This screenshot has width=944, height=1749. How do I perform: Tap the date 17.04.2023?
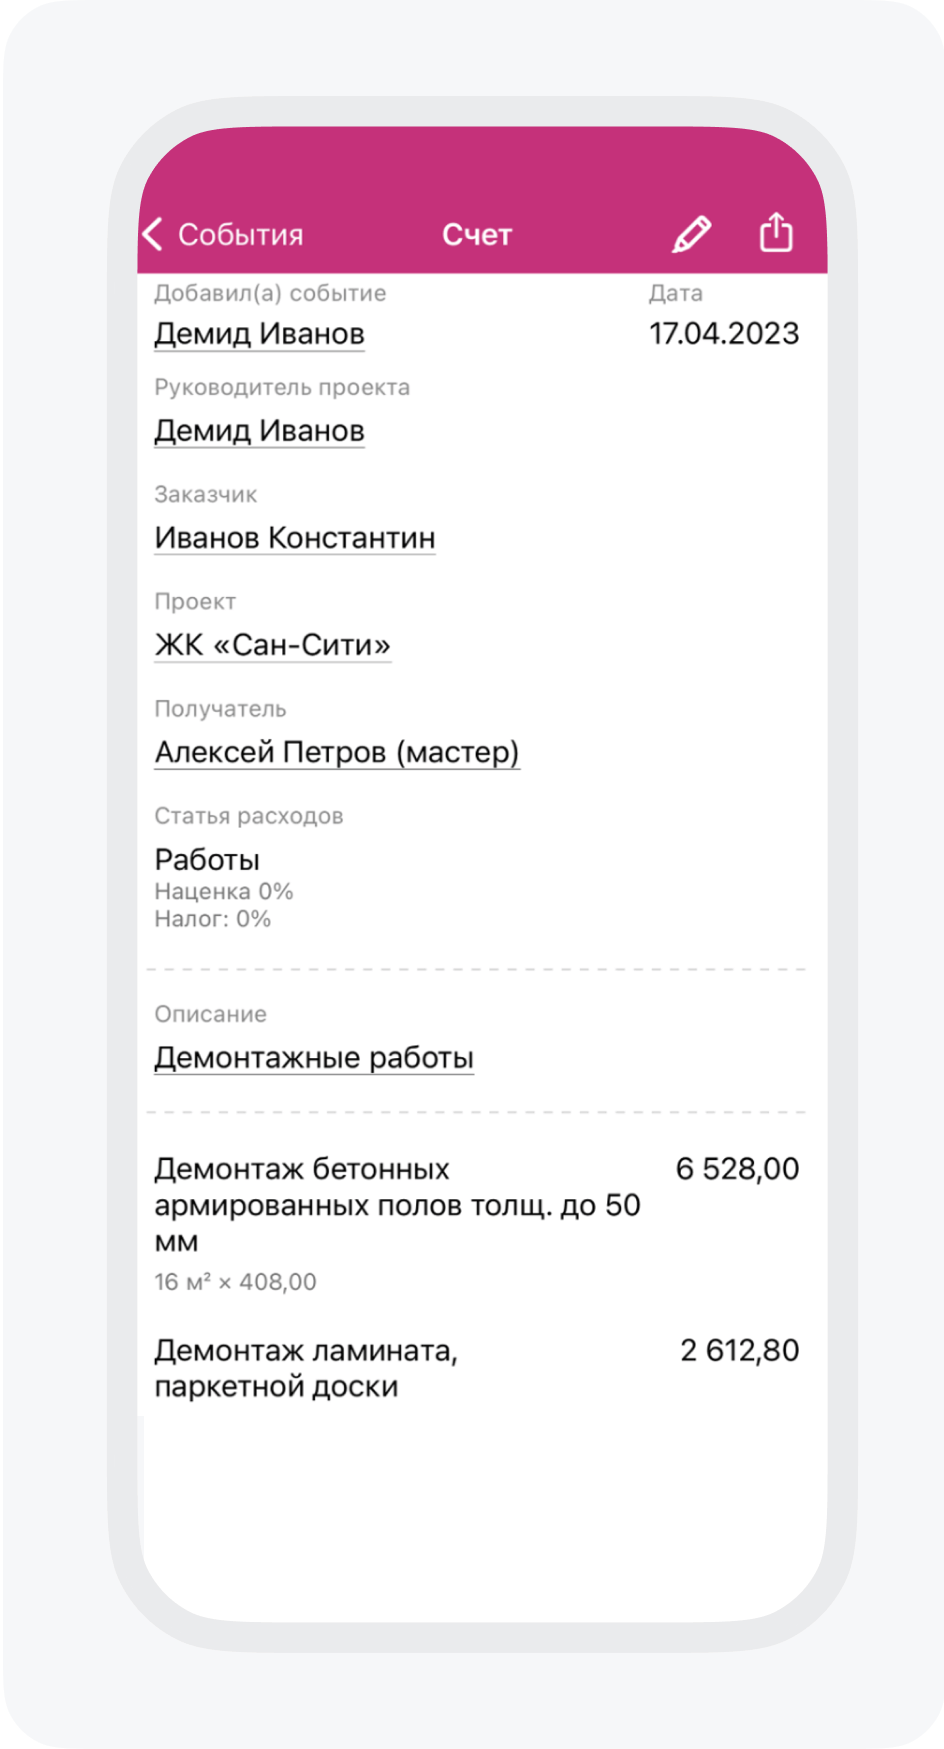[x=724, y=334]
